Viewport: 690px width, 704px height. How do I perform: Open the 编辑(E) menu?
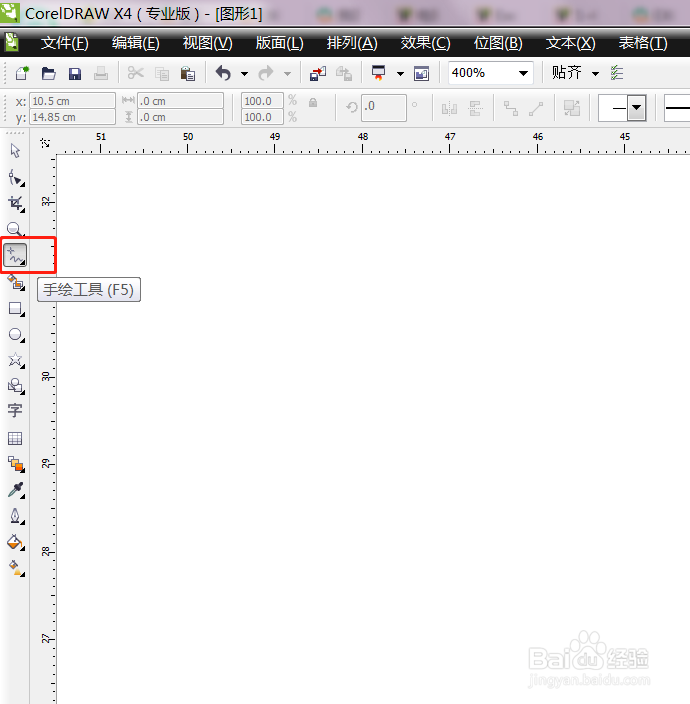[136, 43]
